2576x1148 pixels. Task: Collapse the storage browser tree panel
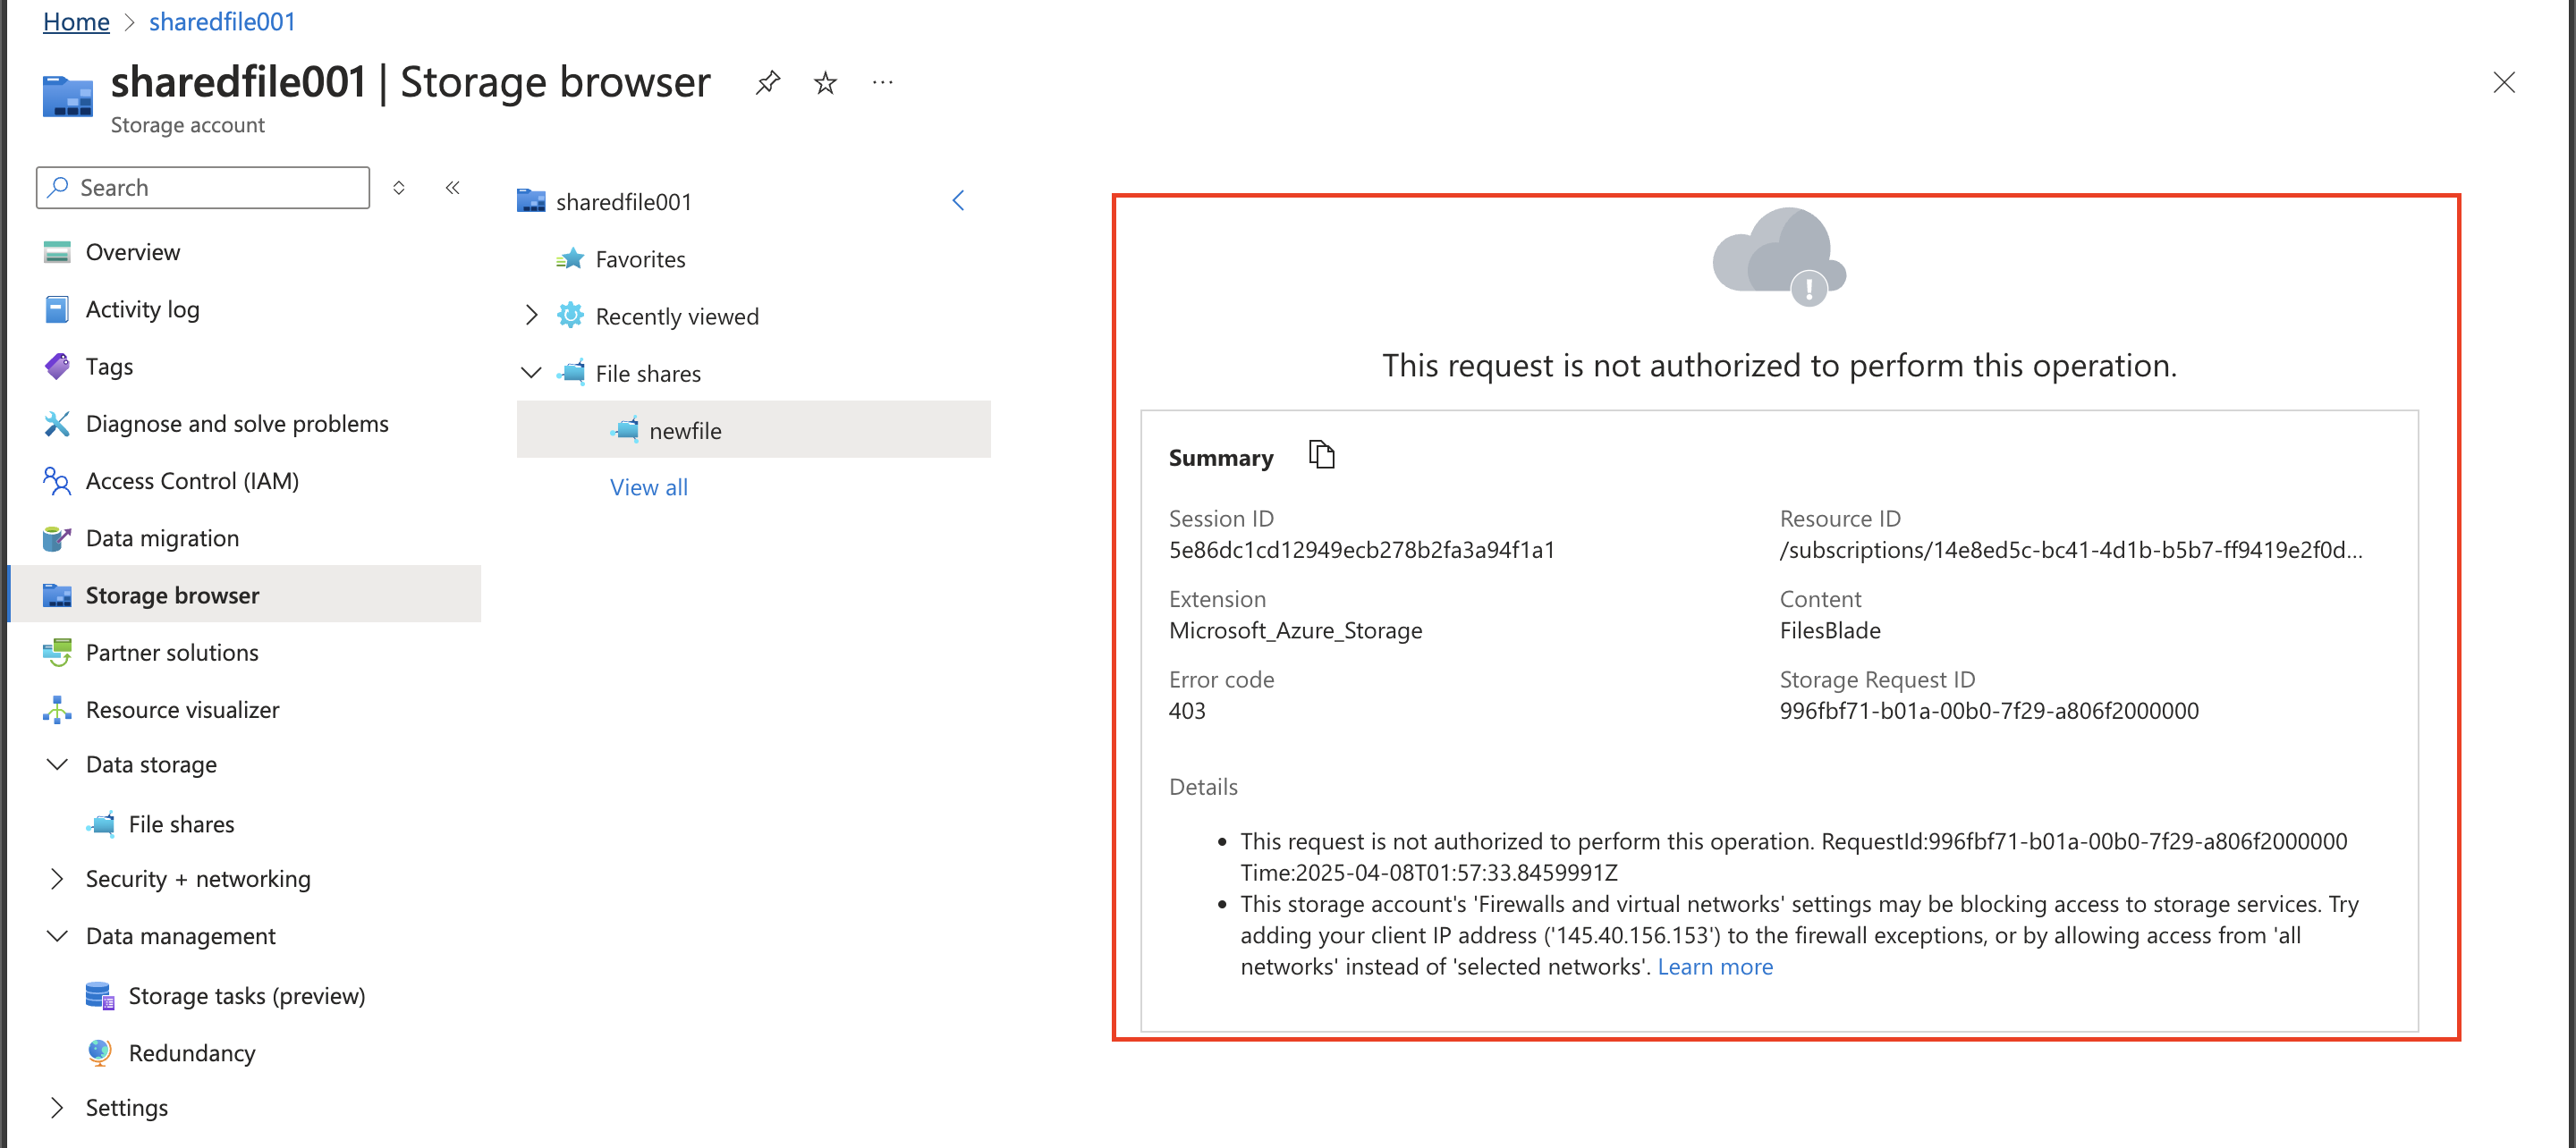tap(958, 201)
